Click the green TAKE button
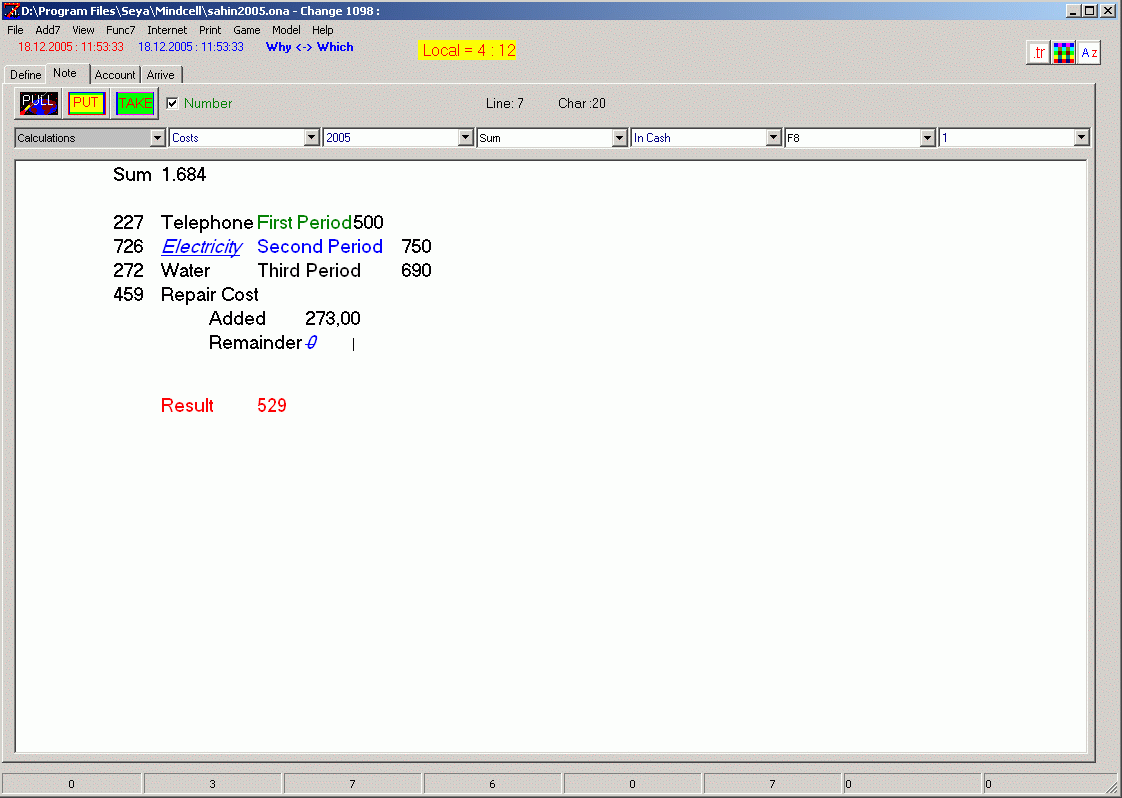This screenshot has width=1122, height=798. (135, 104)
